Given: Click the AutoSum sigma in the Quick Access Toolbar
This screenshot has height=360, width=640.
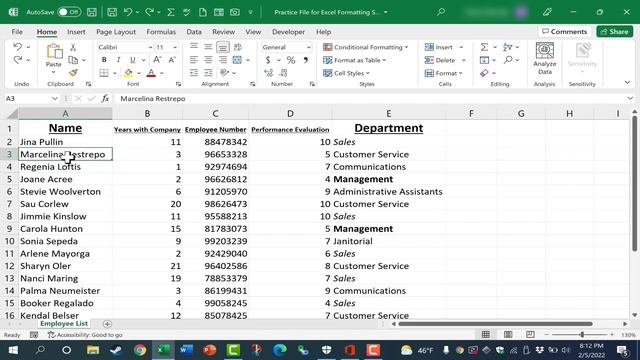Looking at the screenshot, I should point(171,12).
